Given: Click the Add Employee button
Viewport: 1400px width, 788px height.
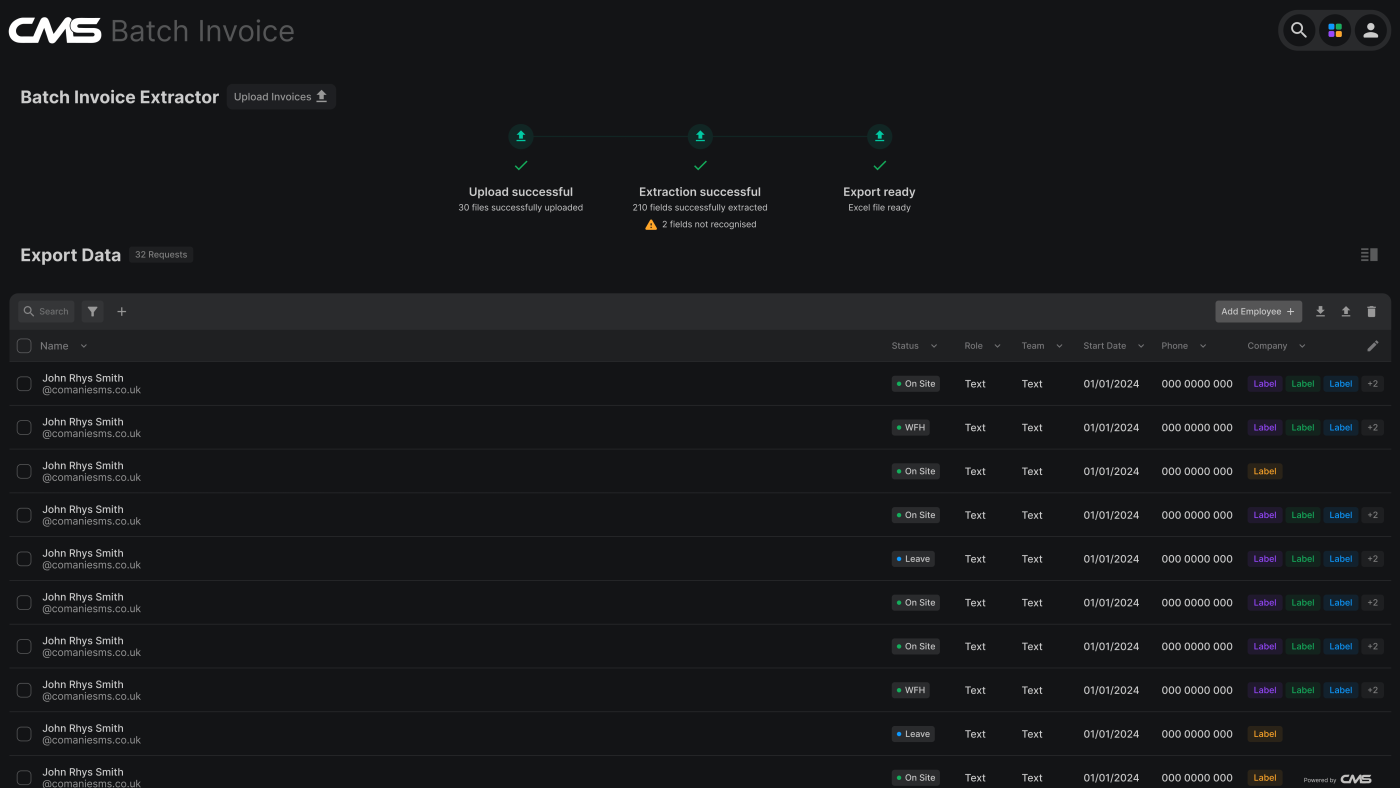Looking at the screenshot, I should pos(1258,311).
